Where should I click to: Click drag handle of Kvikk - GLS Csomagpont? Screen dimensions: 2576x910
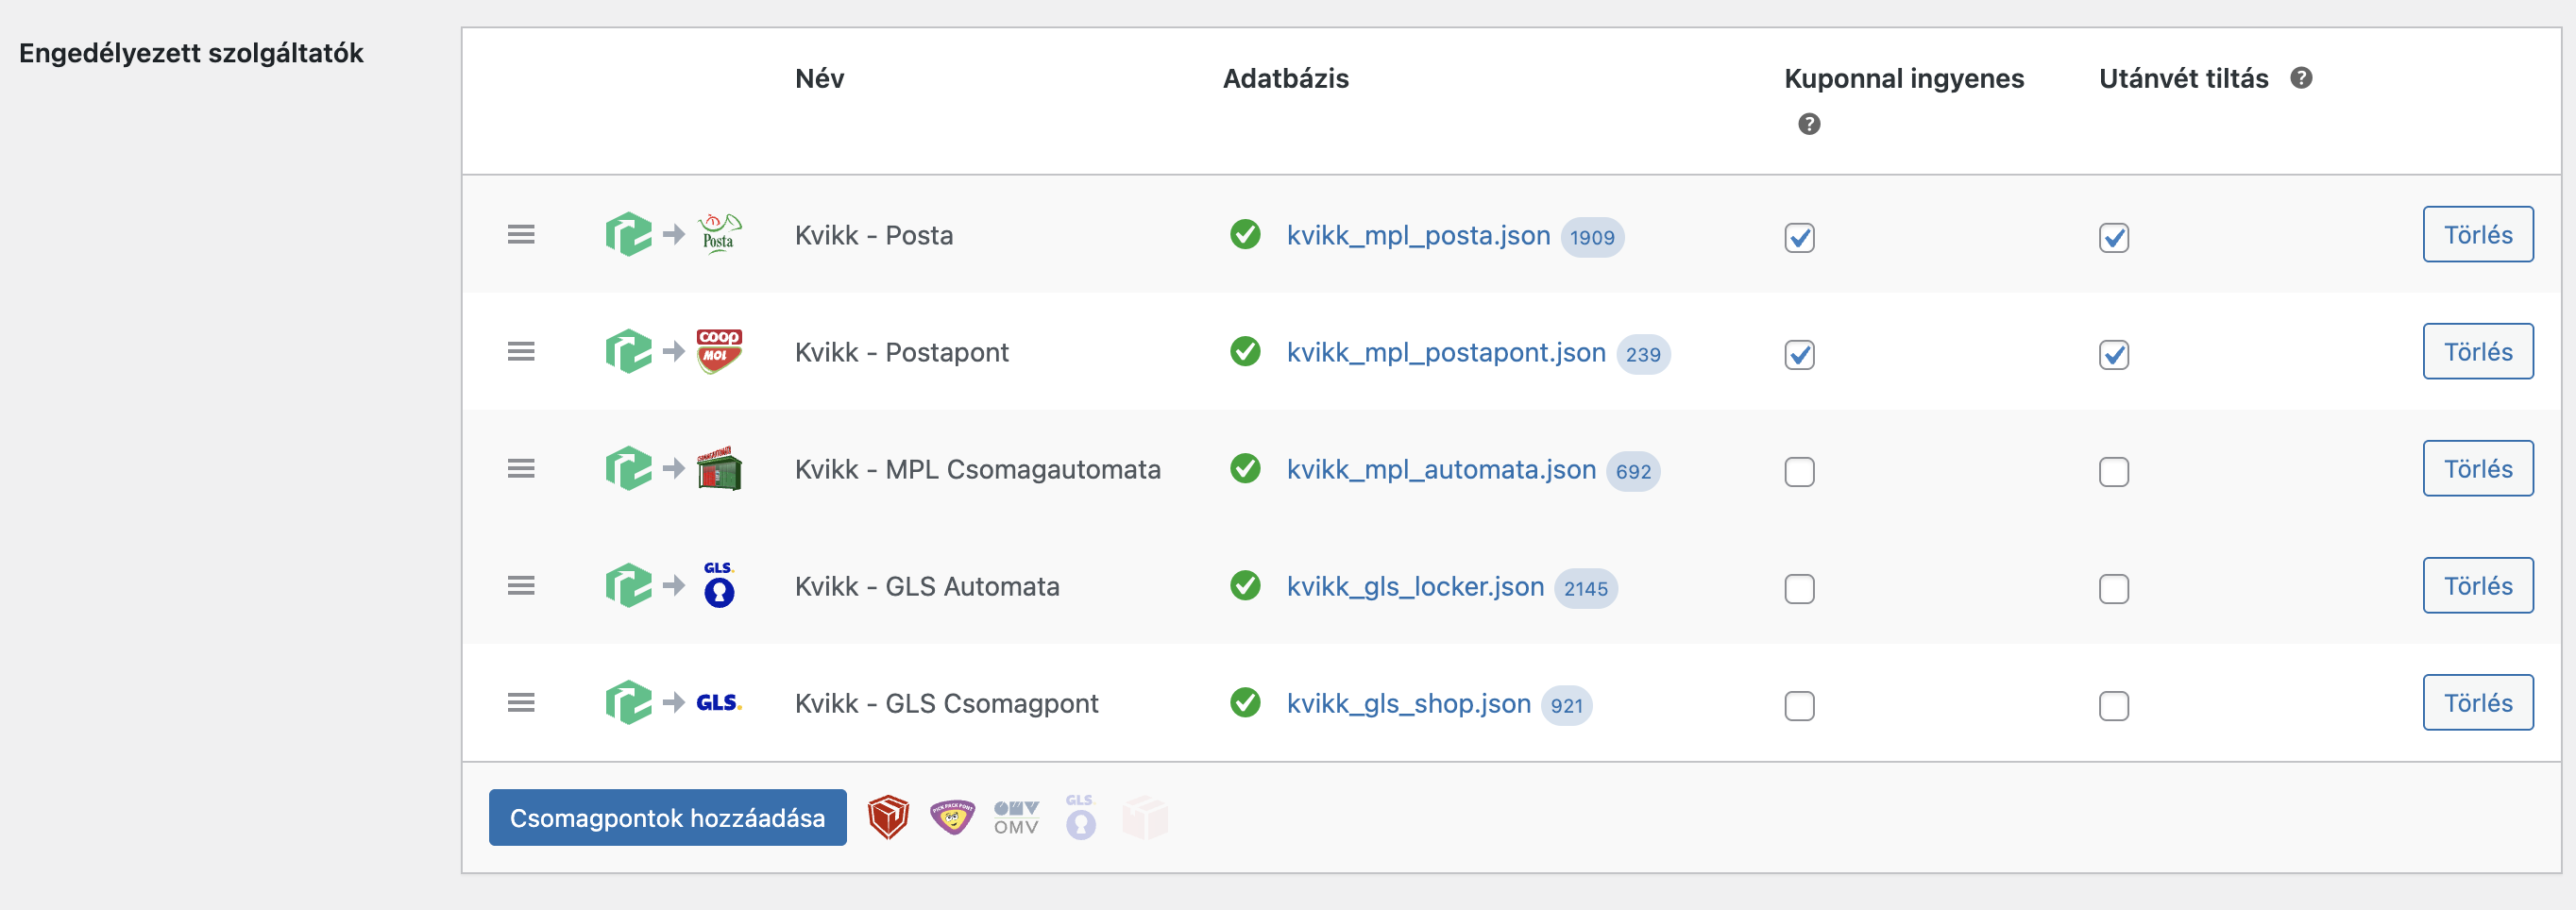pyautogui.click(x=521, y=703)
